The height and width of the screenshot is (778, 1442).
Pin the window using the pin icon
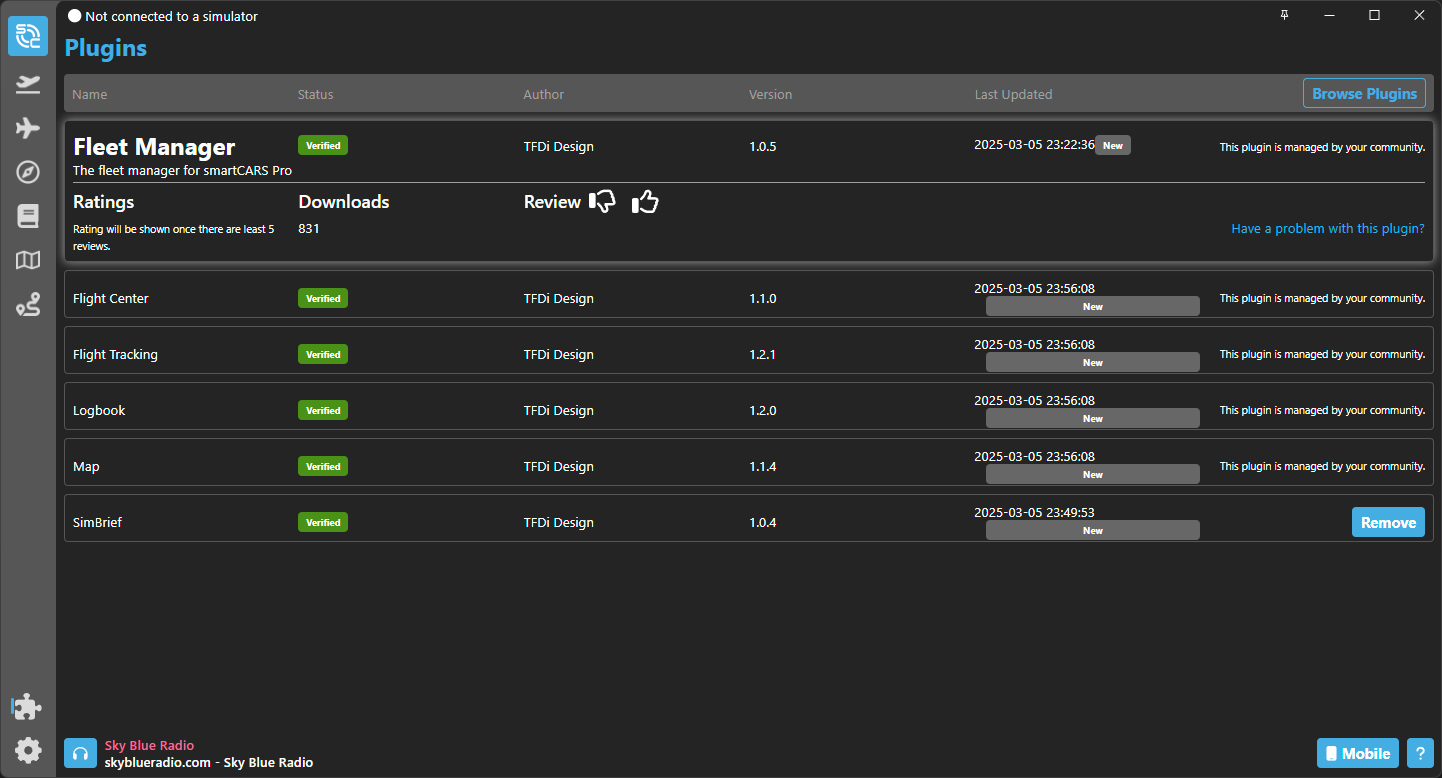(1285, 15)
